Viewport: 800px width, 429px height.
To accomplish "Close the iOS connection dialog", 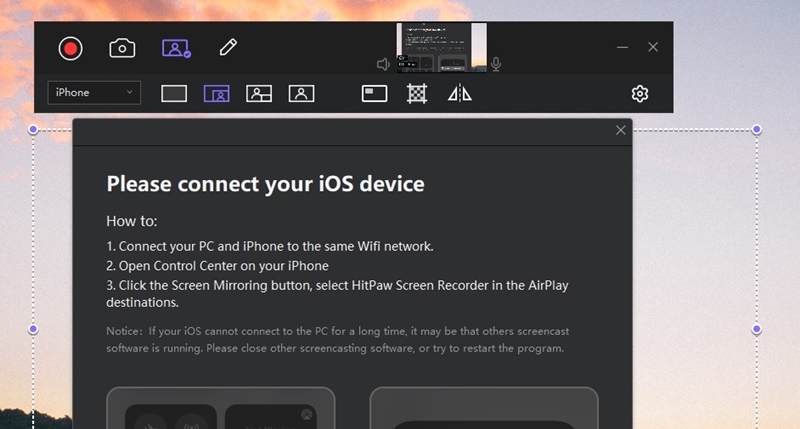I will tap(621, 130).
